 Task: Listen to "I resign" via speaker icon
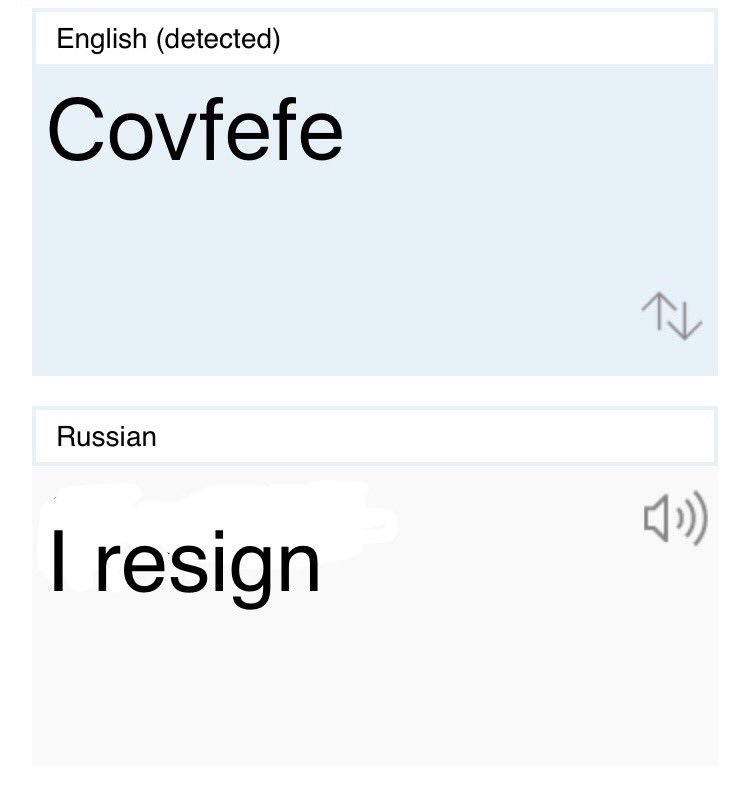(x=675, y=519)
